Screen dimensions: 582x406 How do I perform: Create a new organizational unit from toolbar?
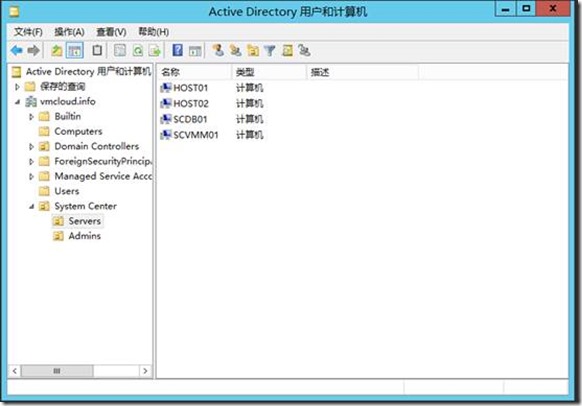tap(253, 50)
